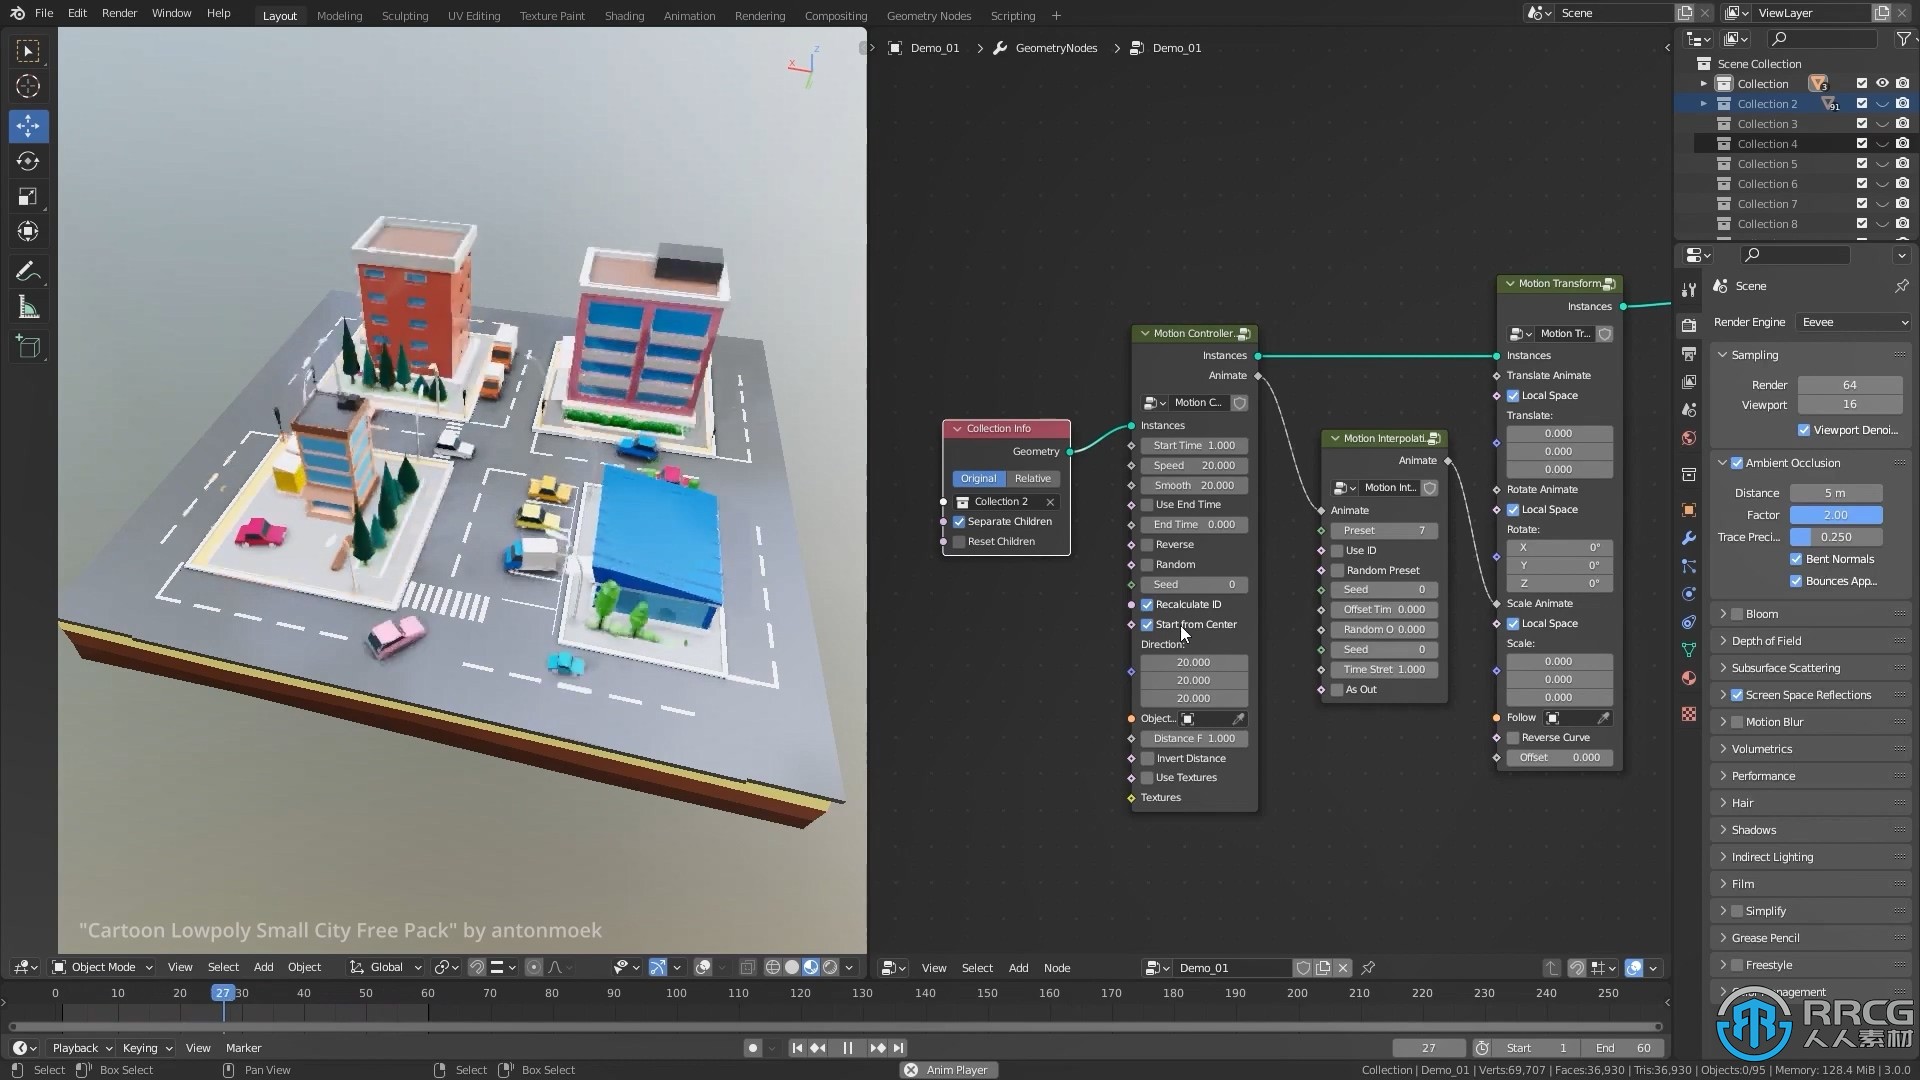
Task: Click Reset Children button in Collection Info
Action: tap(1004, 541)
